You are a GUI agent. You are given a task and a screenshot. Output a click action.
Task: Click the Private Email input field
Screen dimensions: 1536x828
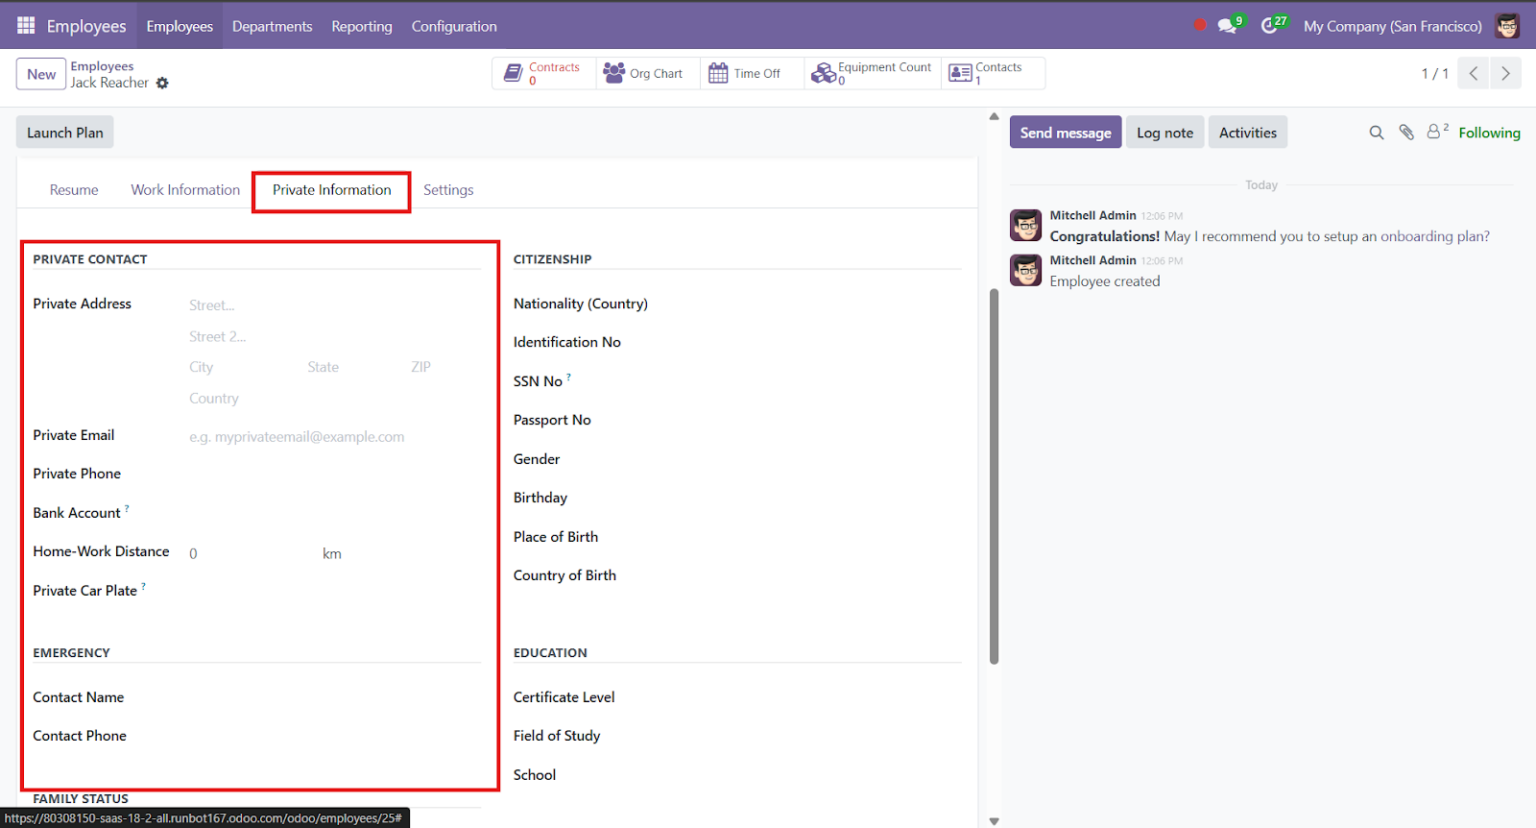(x=296, y=436)
